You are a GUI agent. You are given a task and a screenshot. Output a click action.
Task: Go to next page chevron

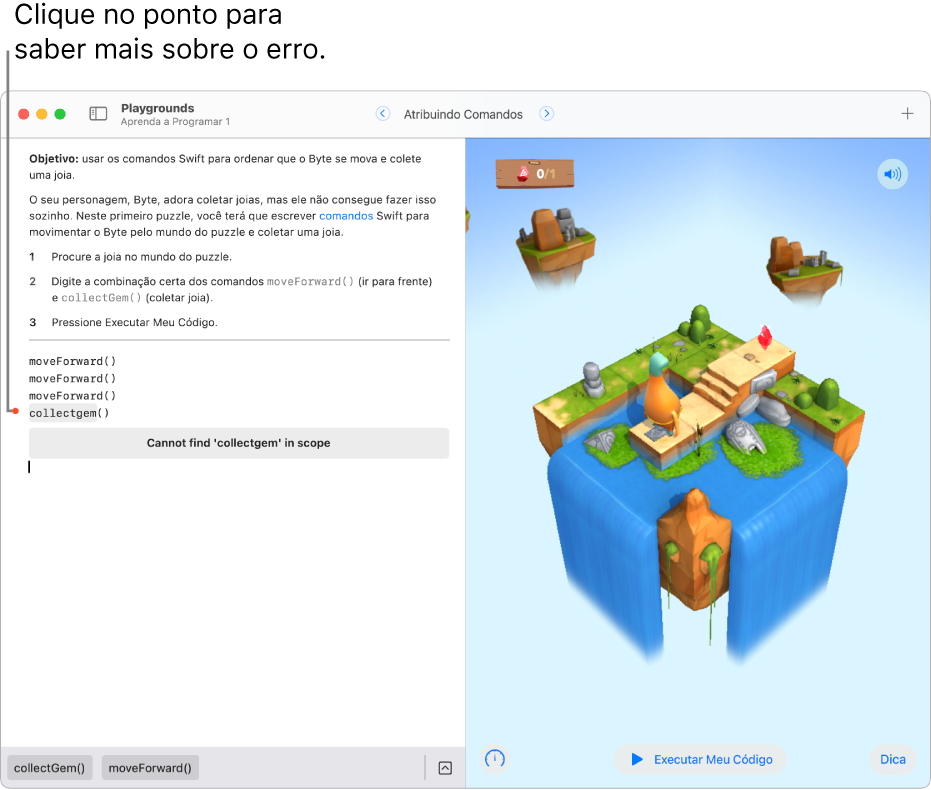click(546, 113)
